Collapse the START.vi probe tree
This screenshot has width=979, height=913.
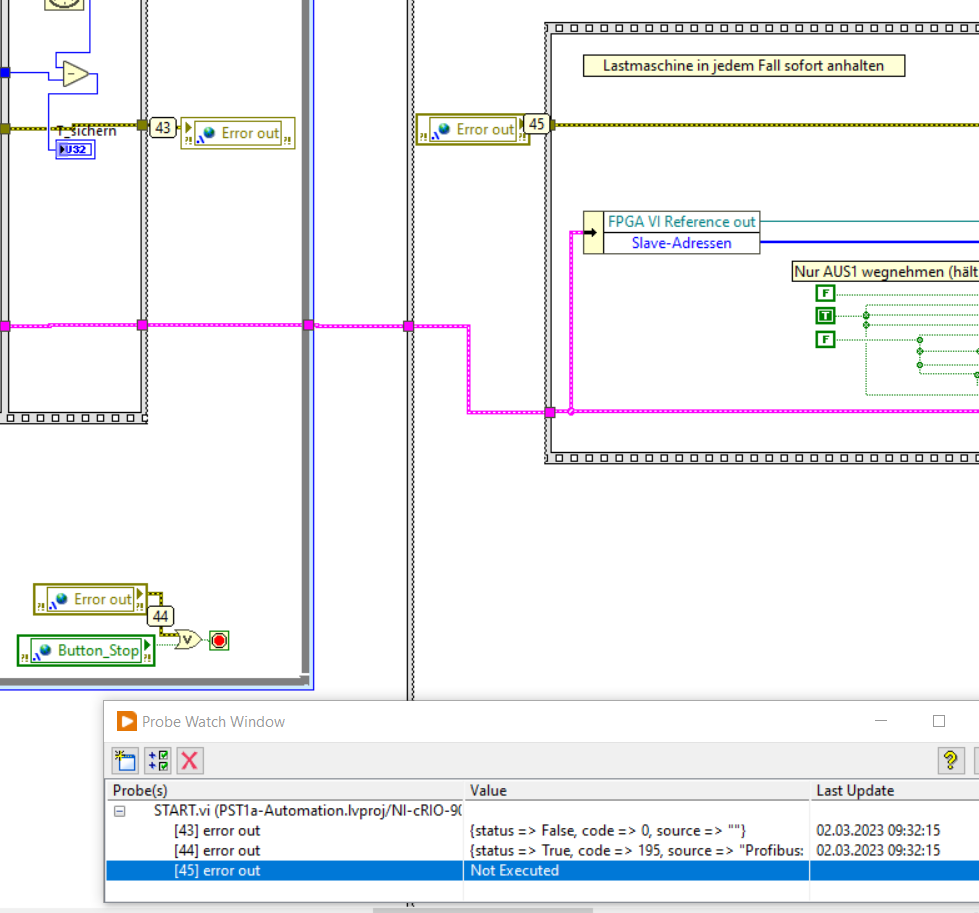tap(120, 811)
